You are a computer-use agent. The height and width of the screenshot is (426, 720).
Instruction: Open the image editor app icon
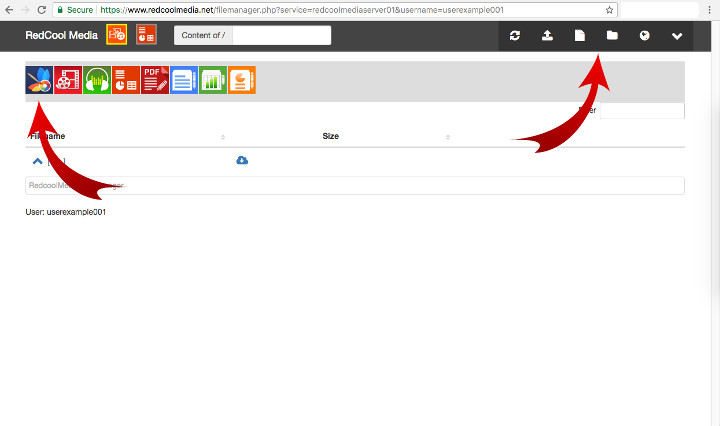[x=39, y=80]
